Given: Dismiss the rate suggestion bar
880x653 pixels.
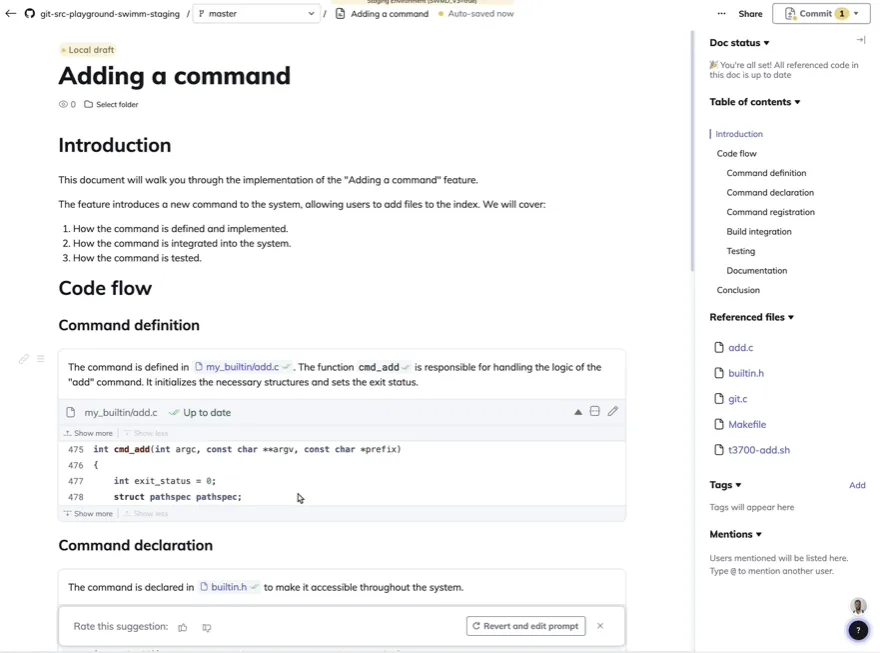Looking at the screenshot, I should point(600,626).
